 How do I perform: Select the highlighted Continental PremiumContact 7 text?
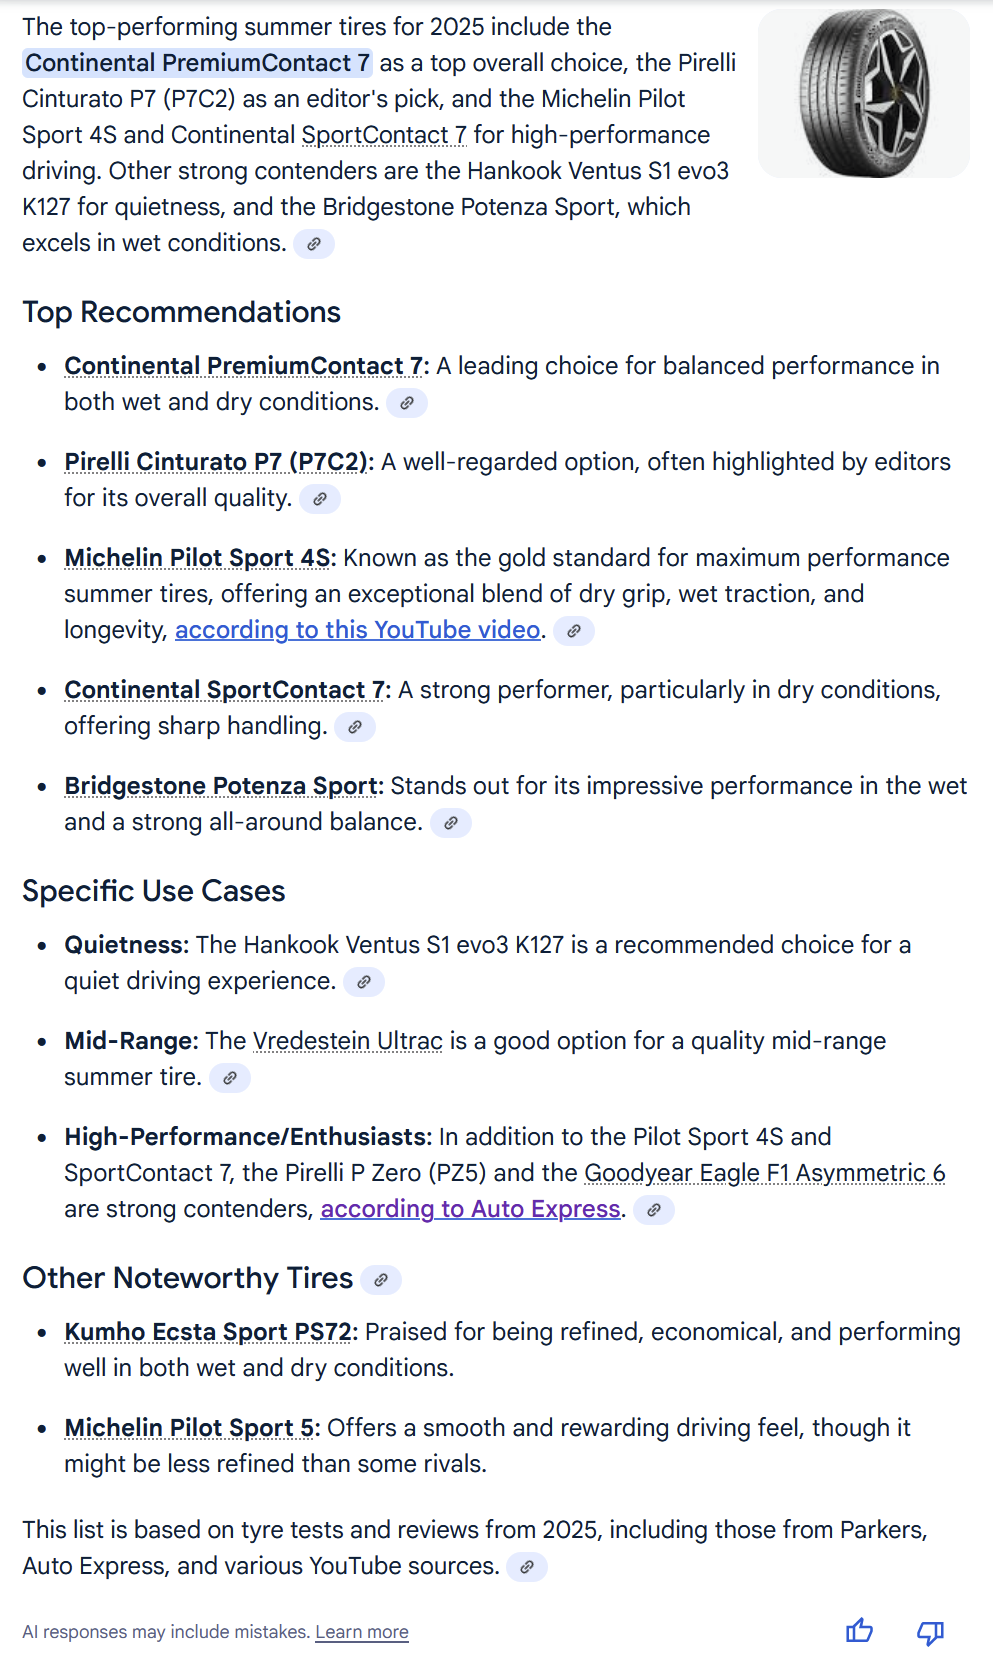(197, 63)
